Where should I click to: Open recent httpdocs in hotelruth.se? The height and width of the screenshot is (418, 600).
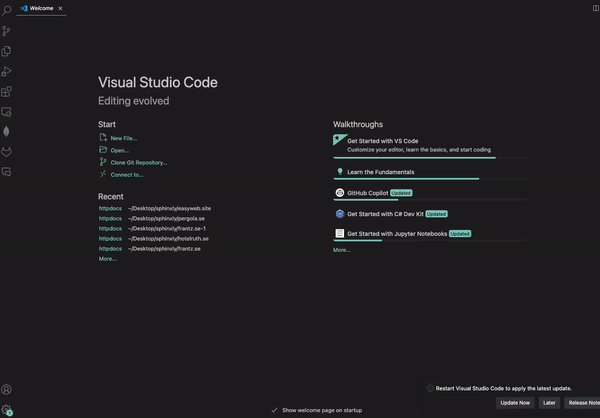[110, 238]
